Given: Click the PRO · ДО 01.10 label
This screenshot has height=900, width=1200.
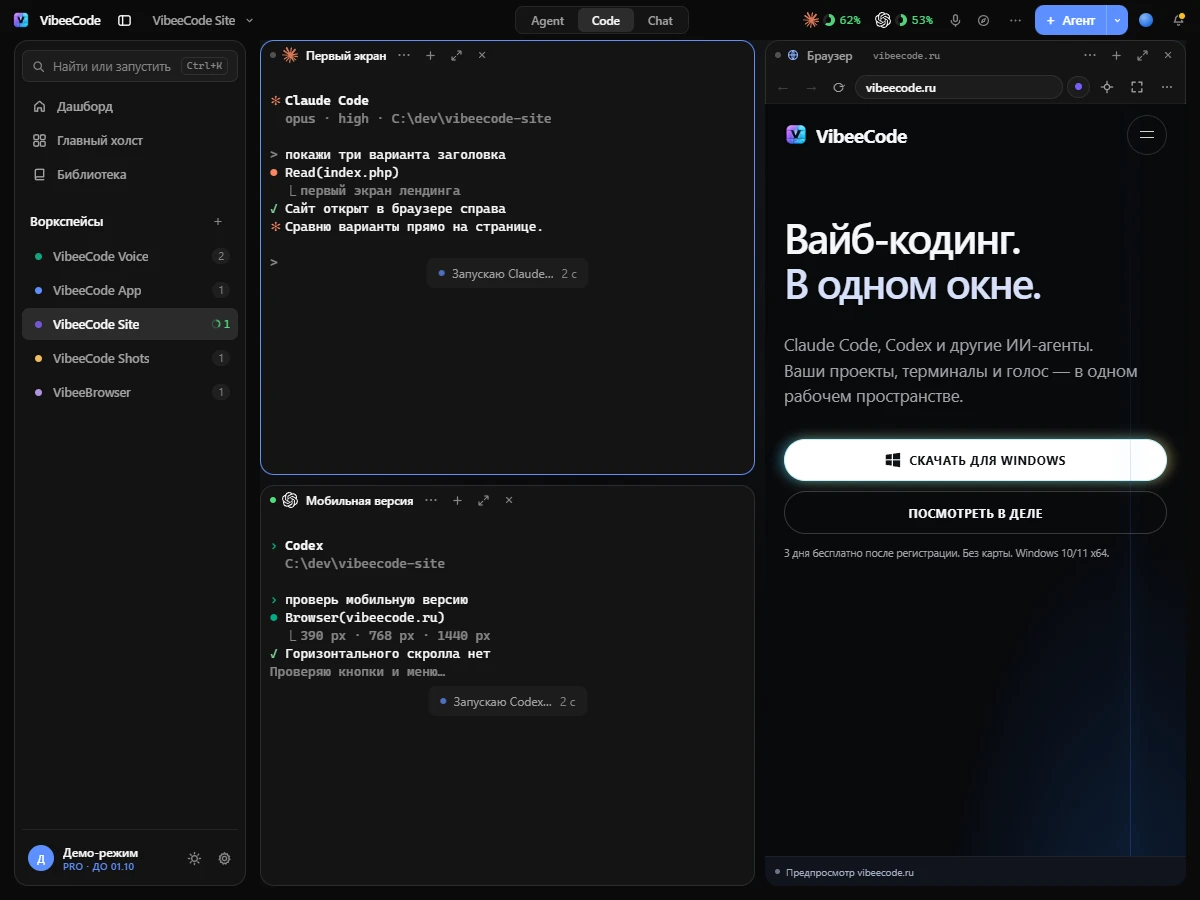Looking at the screenshot, I should pyautogui.click(x=98, y=867).
